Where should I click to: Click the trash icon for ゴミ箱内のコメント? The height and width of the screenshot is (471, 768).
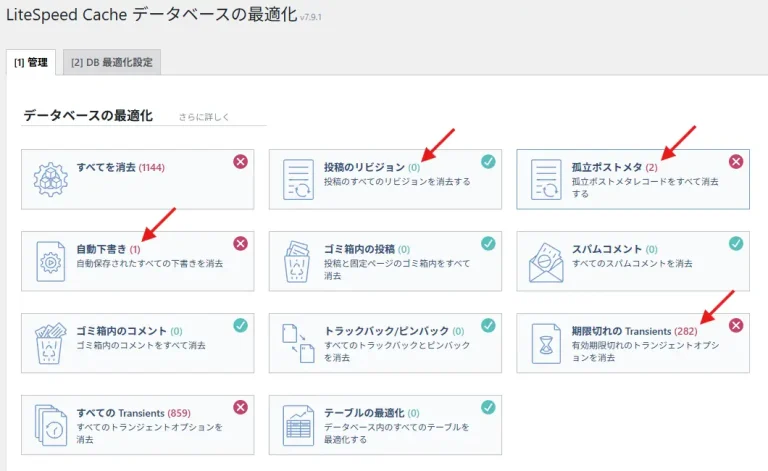point(50,343)
